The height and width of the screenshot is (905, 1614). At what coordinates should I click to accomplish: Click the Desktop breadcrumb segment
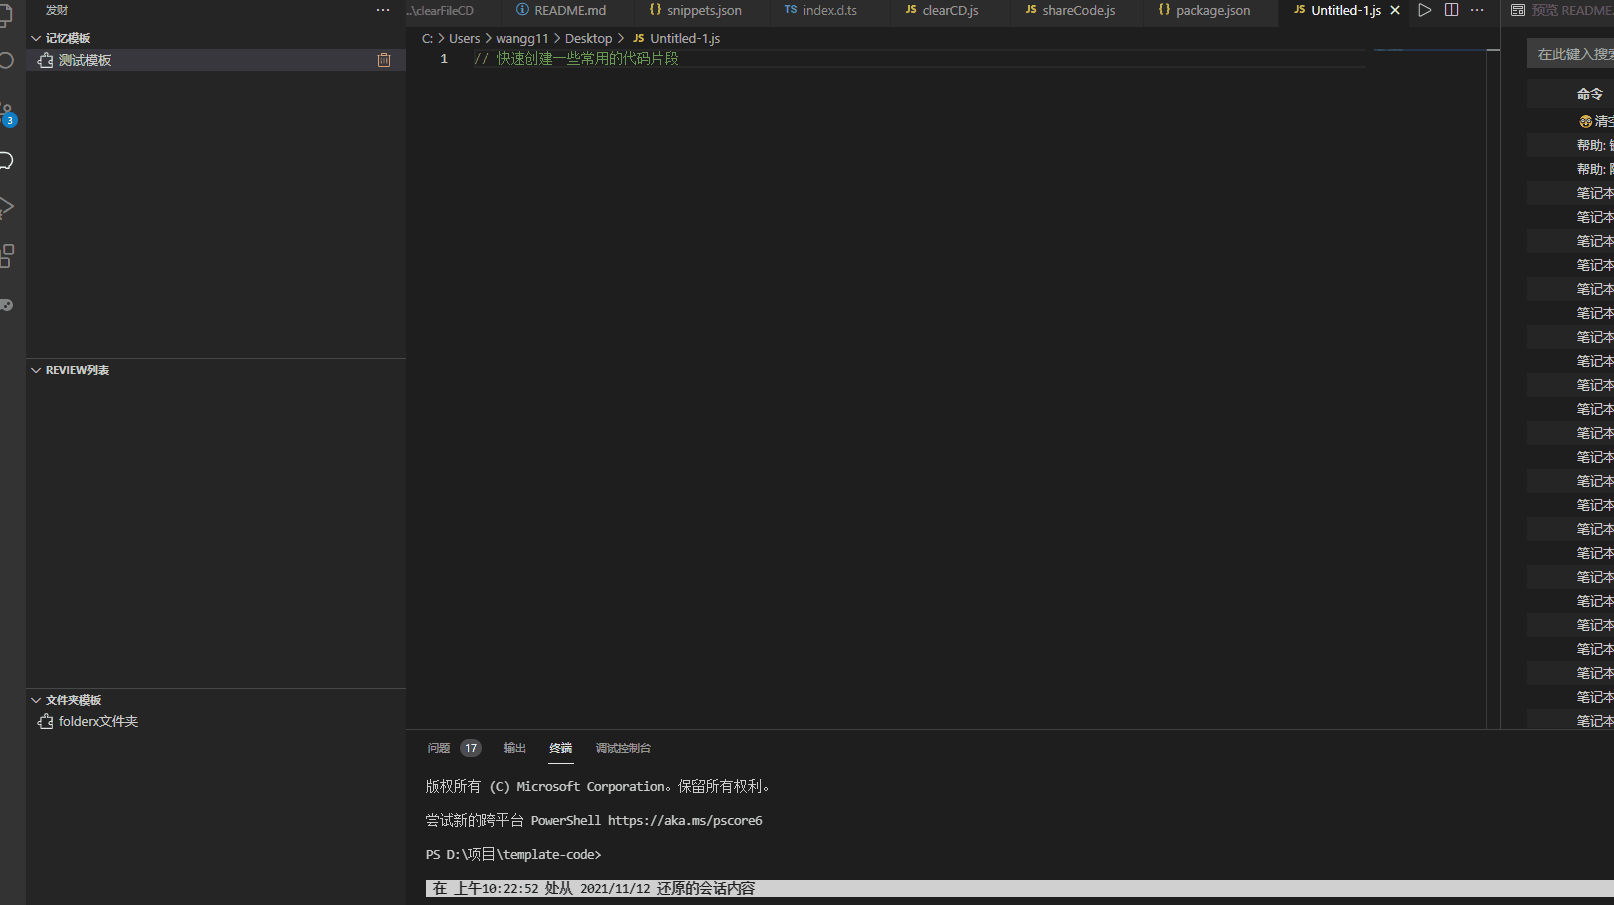pyautogui.click(x=588, y=38)
